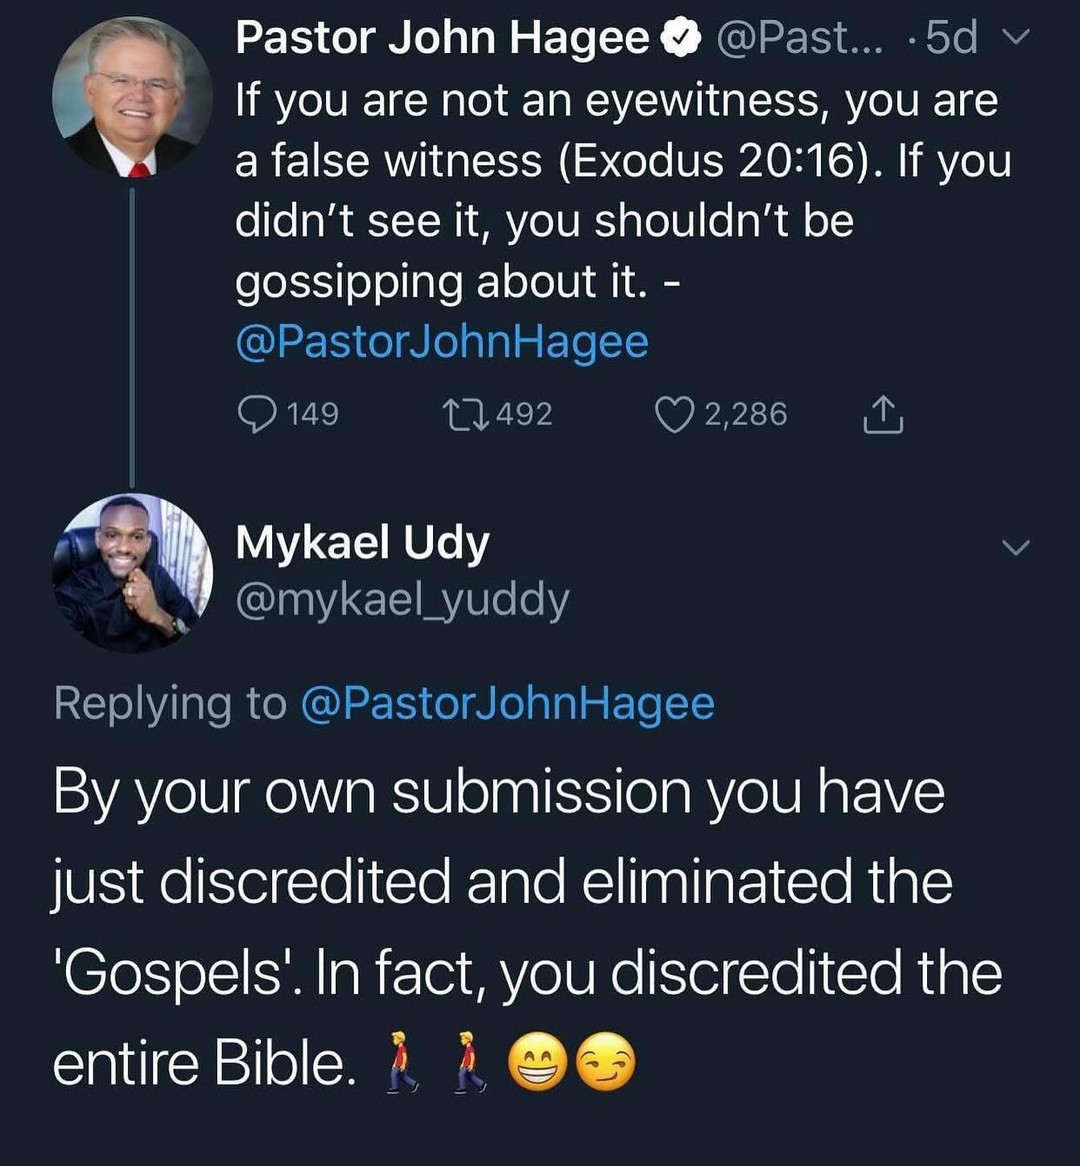
Task: Click the Pastor John Hagee display name
Action: click(442, 39)
